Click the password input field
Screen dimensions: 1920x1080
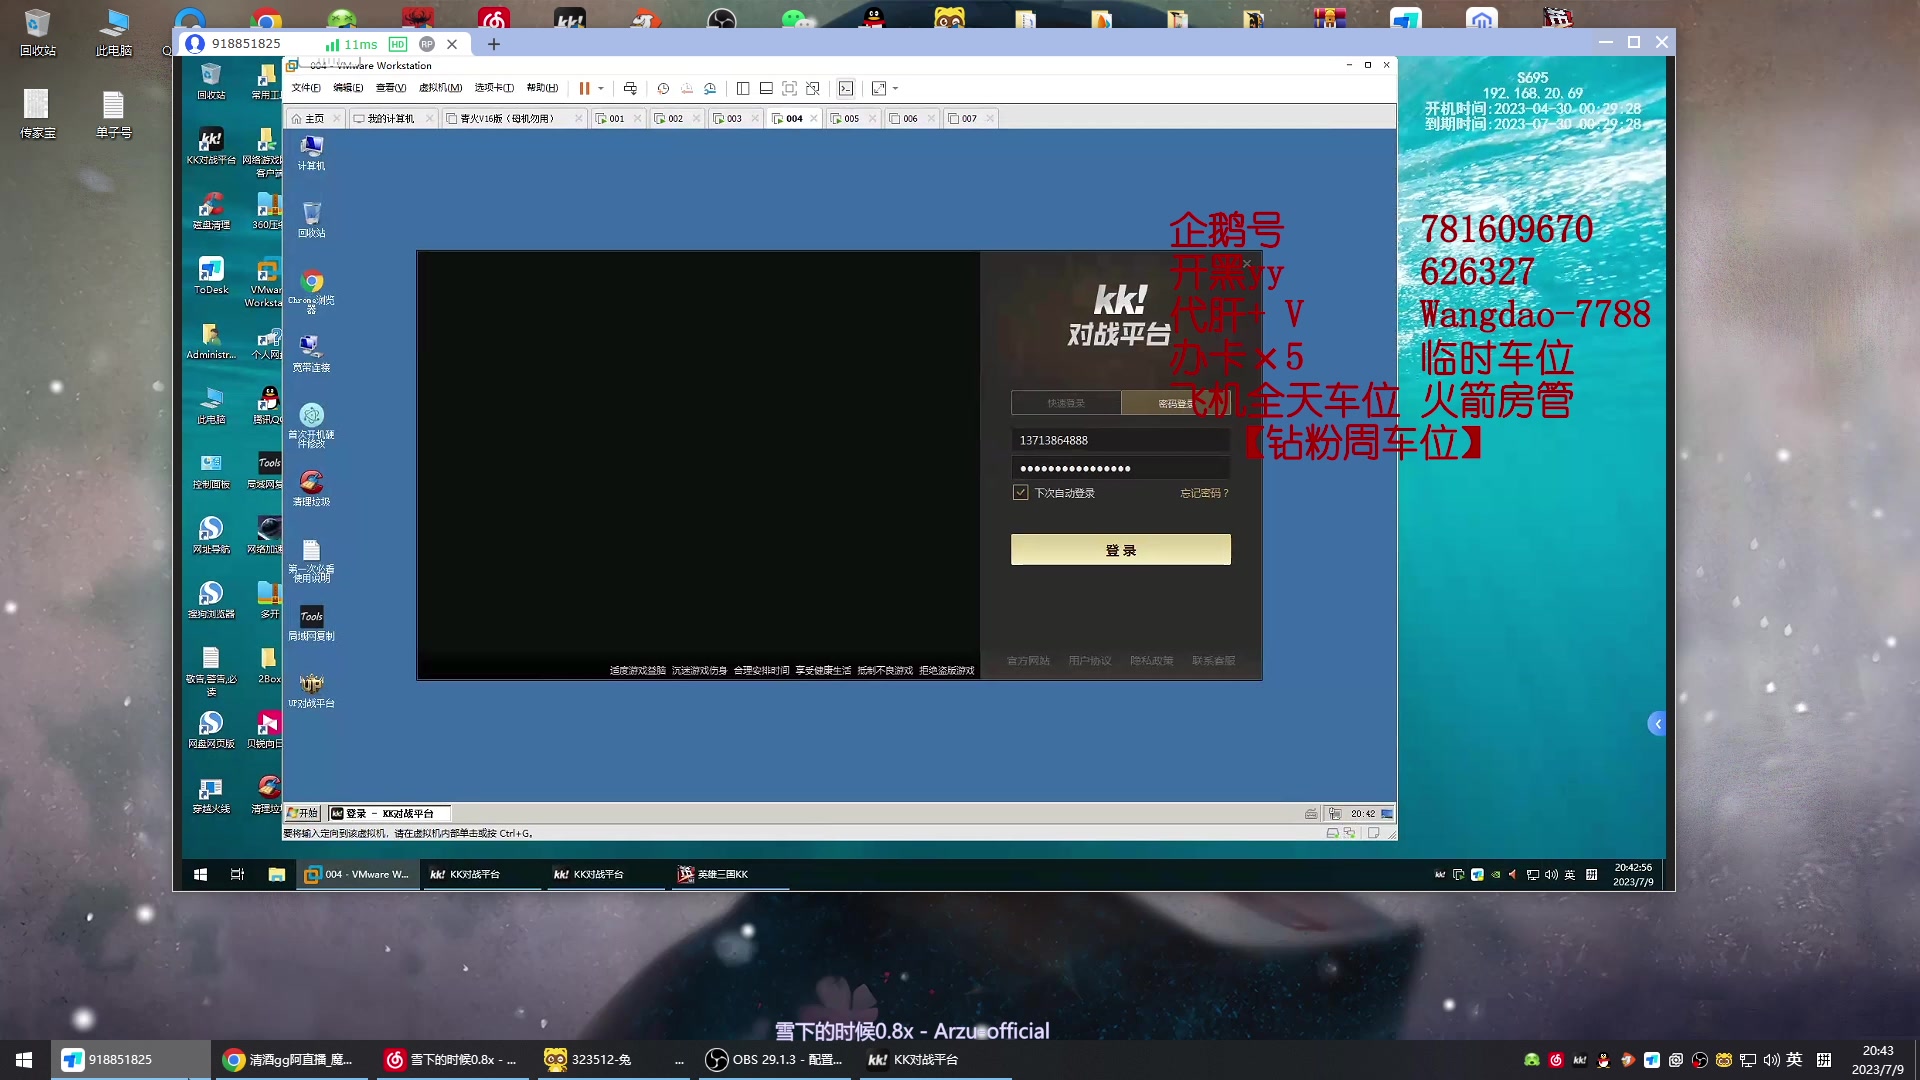pos(1121,468)
